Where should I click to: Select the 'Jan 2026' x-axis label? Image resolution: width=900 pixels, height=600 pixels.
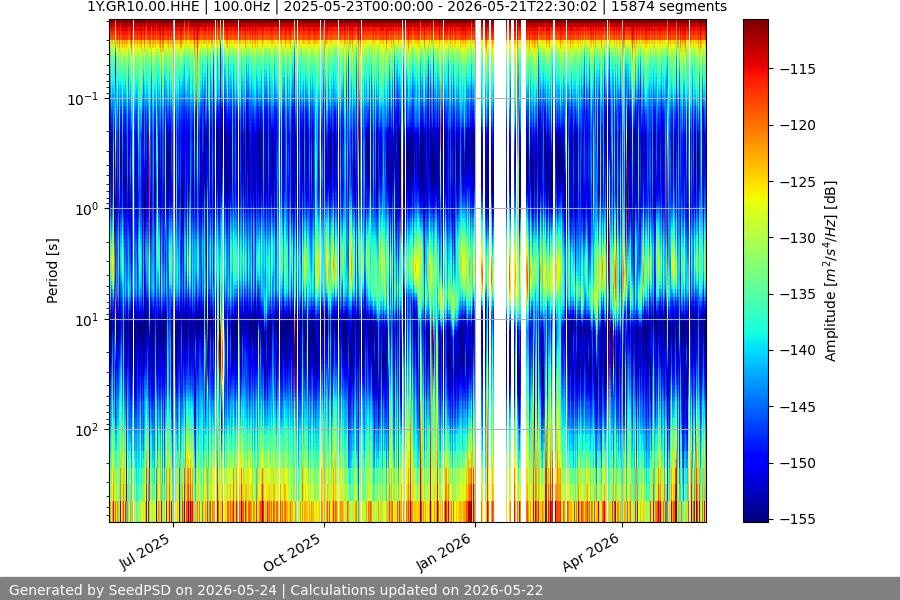444,552
